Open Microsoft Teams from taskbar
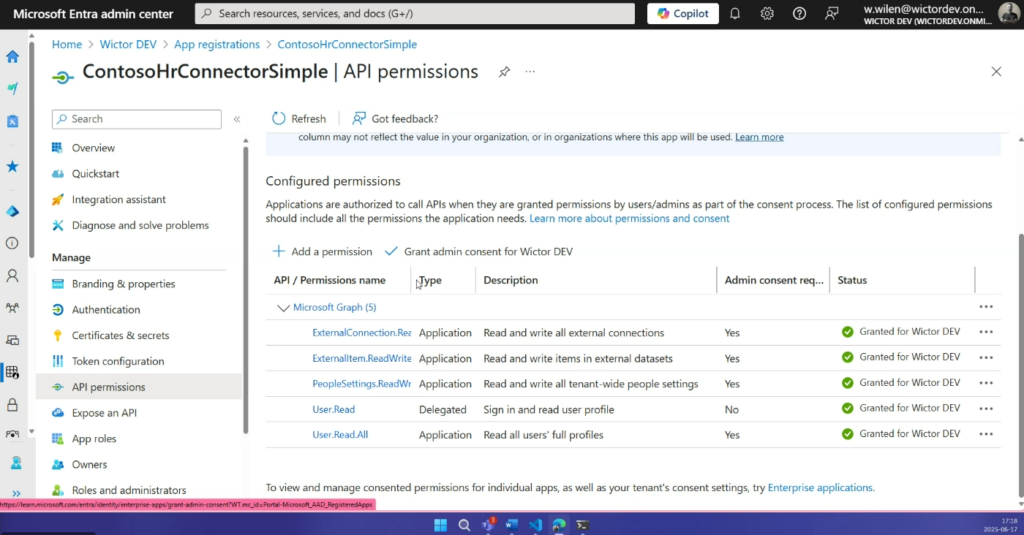Viewport: 1024px width, 535px height. tap(488, 525)
